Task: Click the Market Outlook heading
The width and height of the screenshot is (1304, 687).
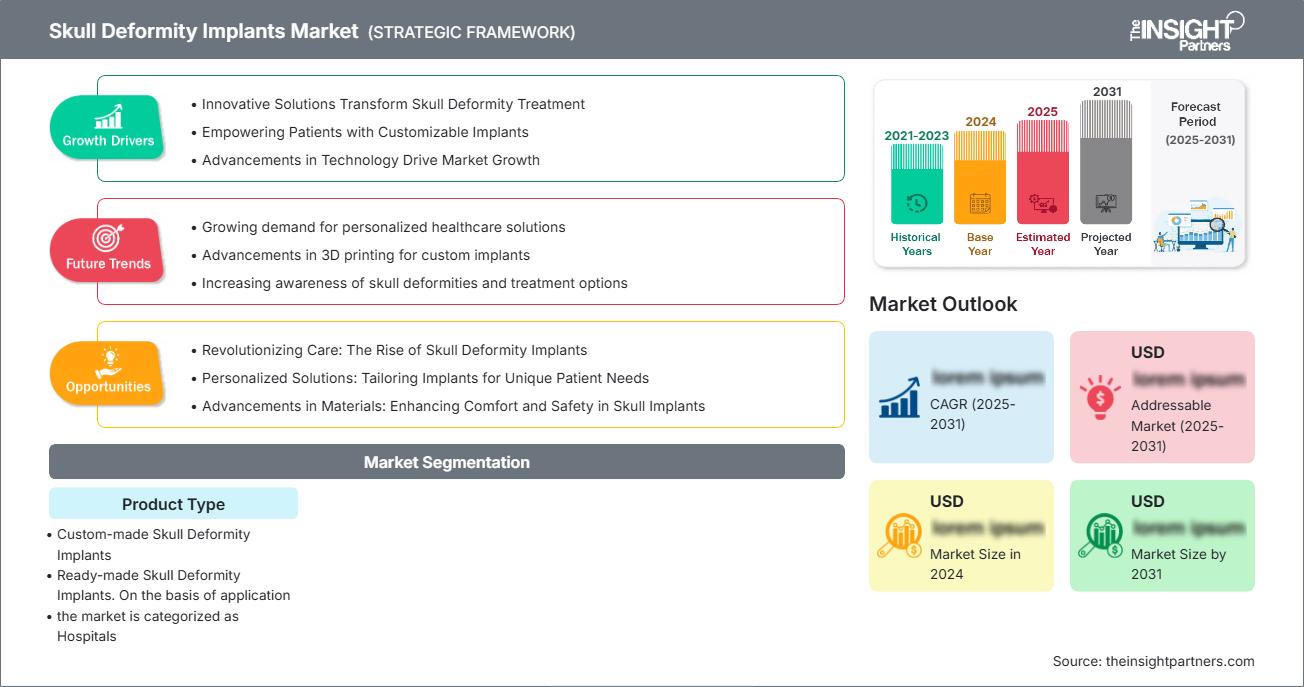Action: (x=943, y=304)
